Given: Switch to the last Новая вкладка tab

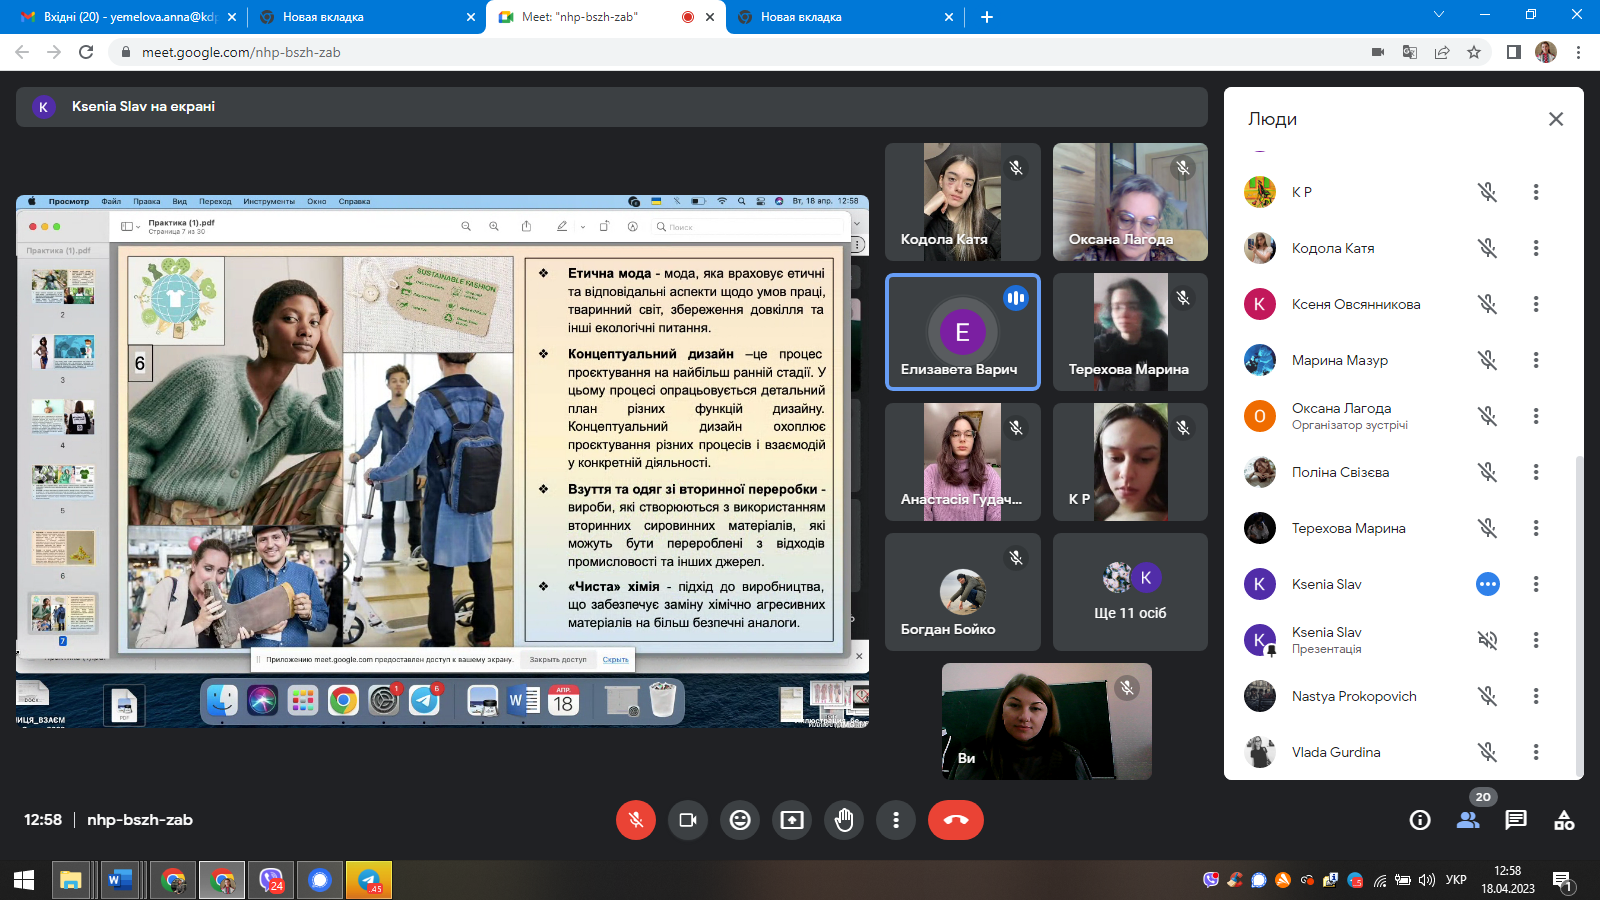Looking at the screenshot, I should [x=845, y=17].
